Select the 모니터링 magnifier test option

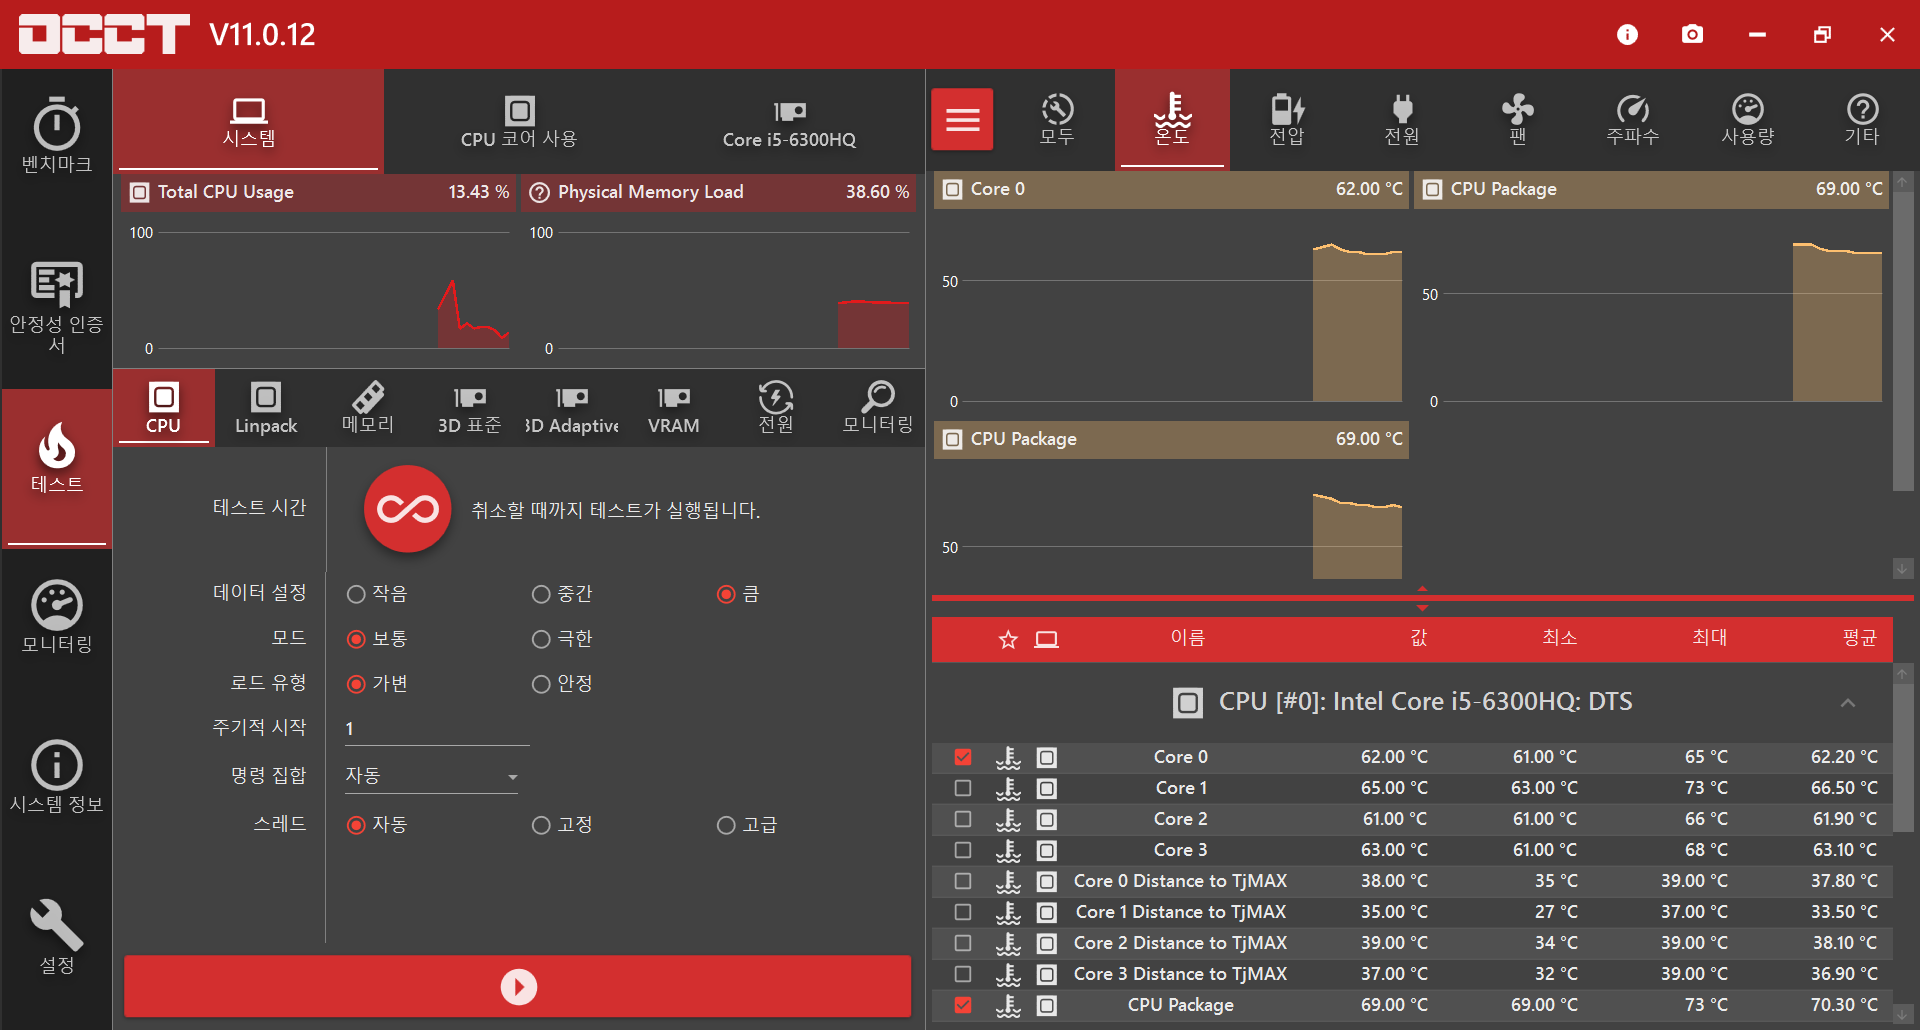878,408
